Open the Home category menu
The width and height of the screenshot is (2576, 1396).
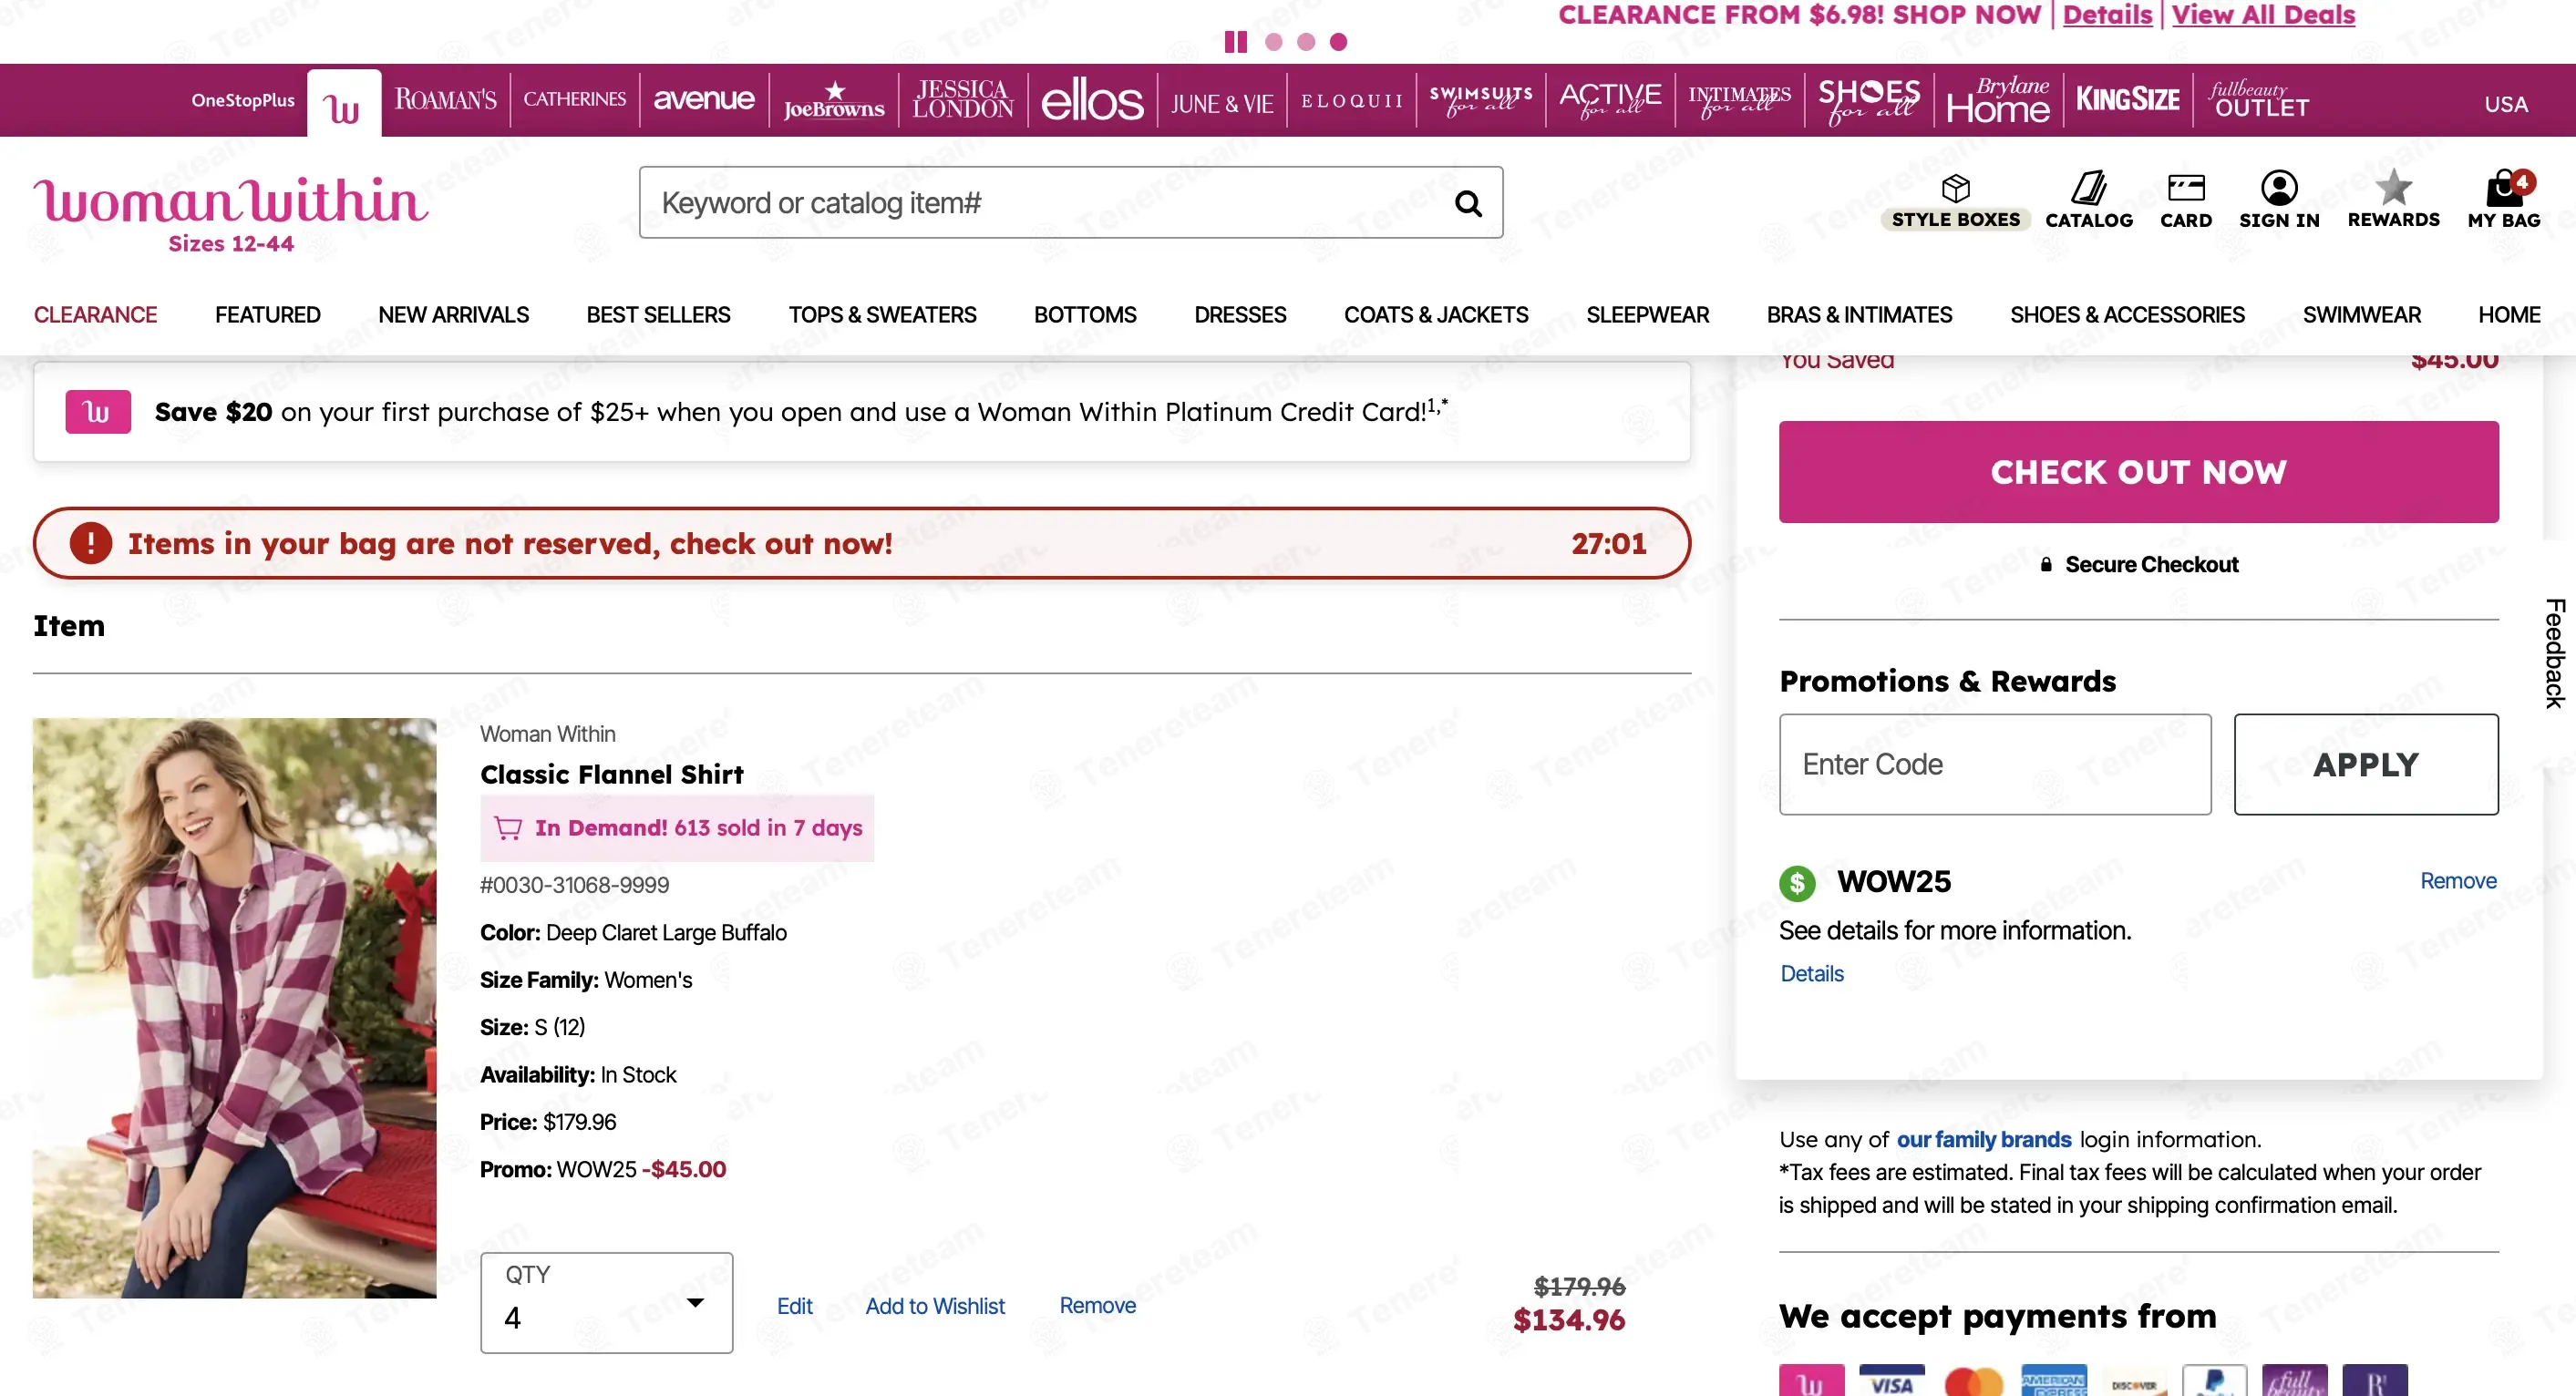coord(2509,315)
